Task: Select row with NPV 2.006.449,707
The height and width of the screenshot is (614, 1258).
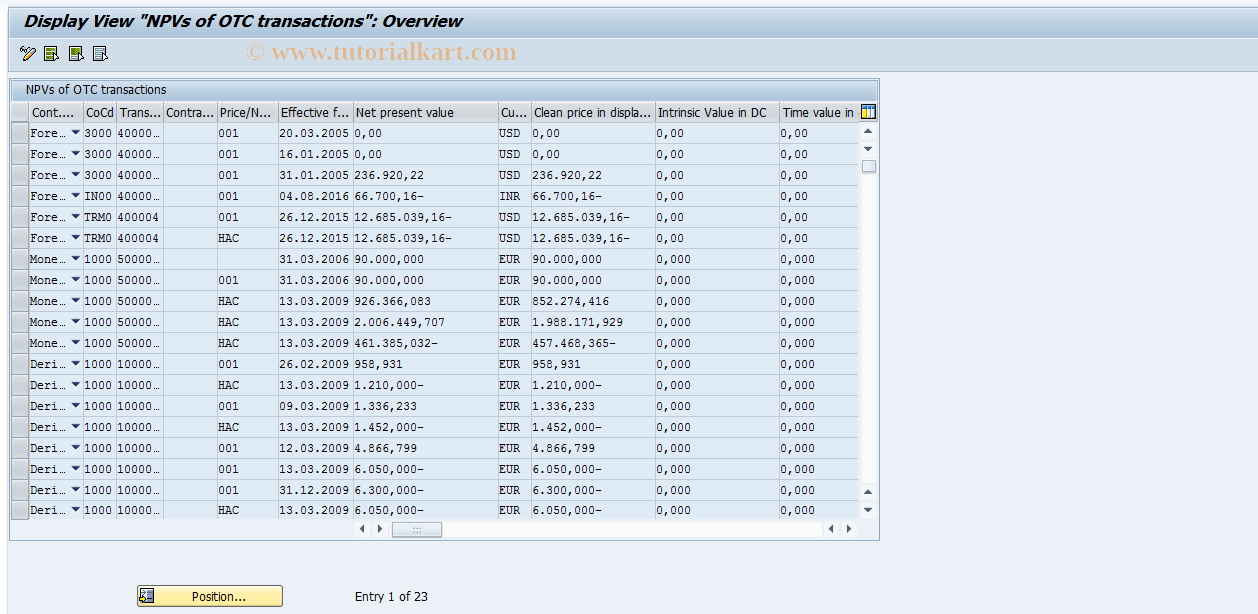Action: (x=20, y=322)
